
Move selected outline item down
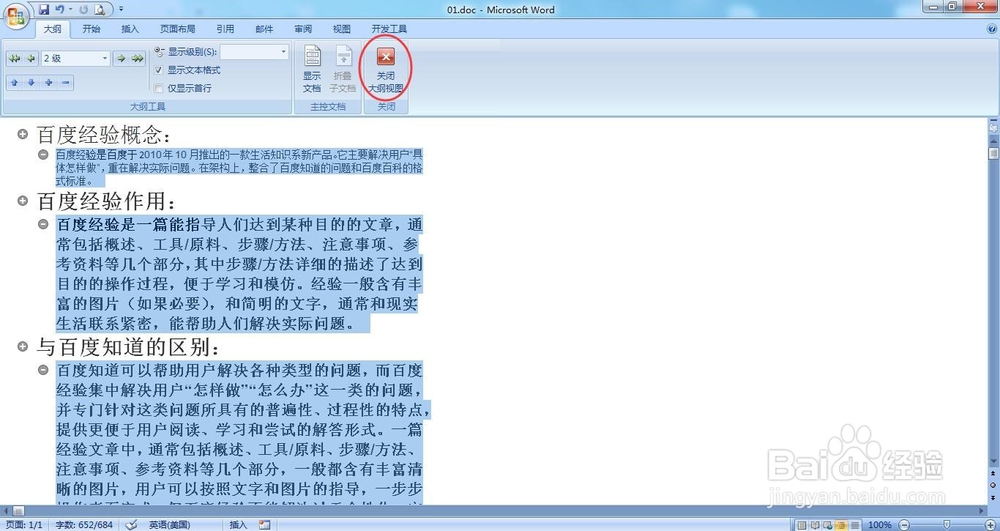31,82
